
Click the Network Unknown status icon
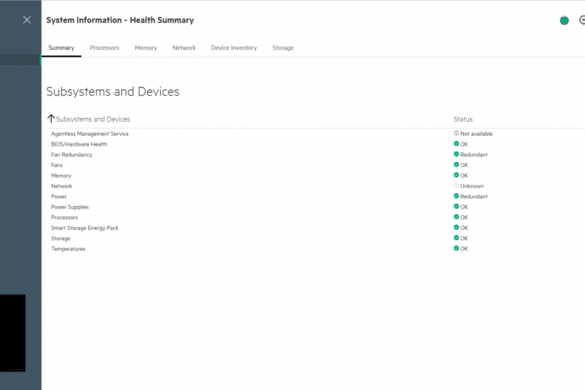pos(456,185)
